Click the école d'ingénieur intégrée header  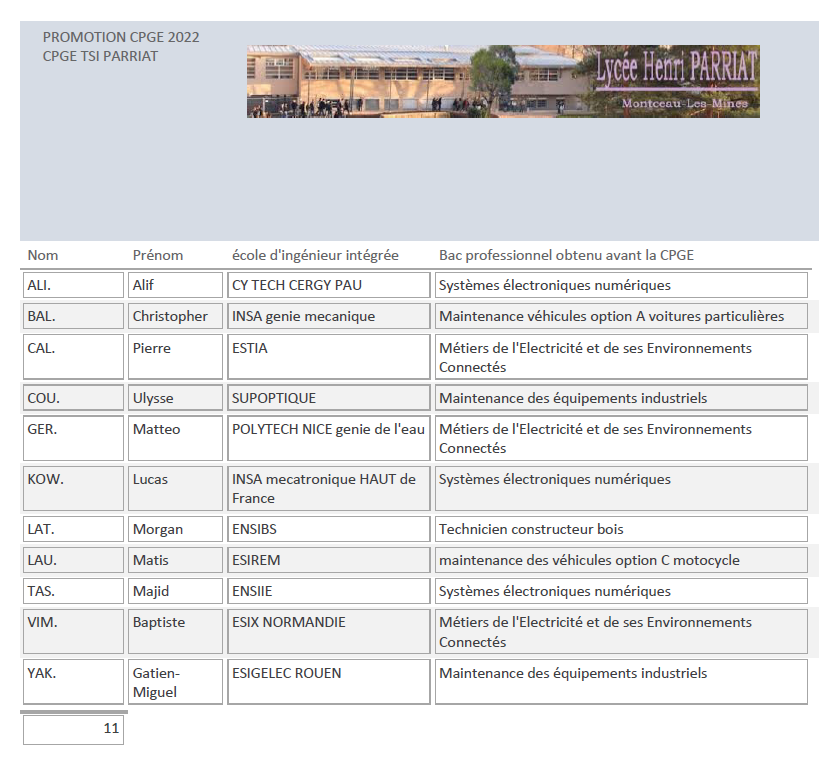click(x=315, y=255)
